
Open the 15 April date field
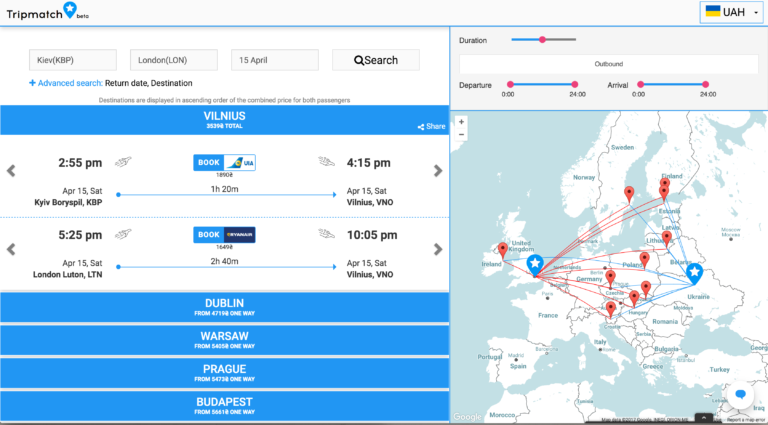(275, 60)
